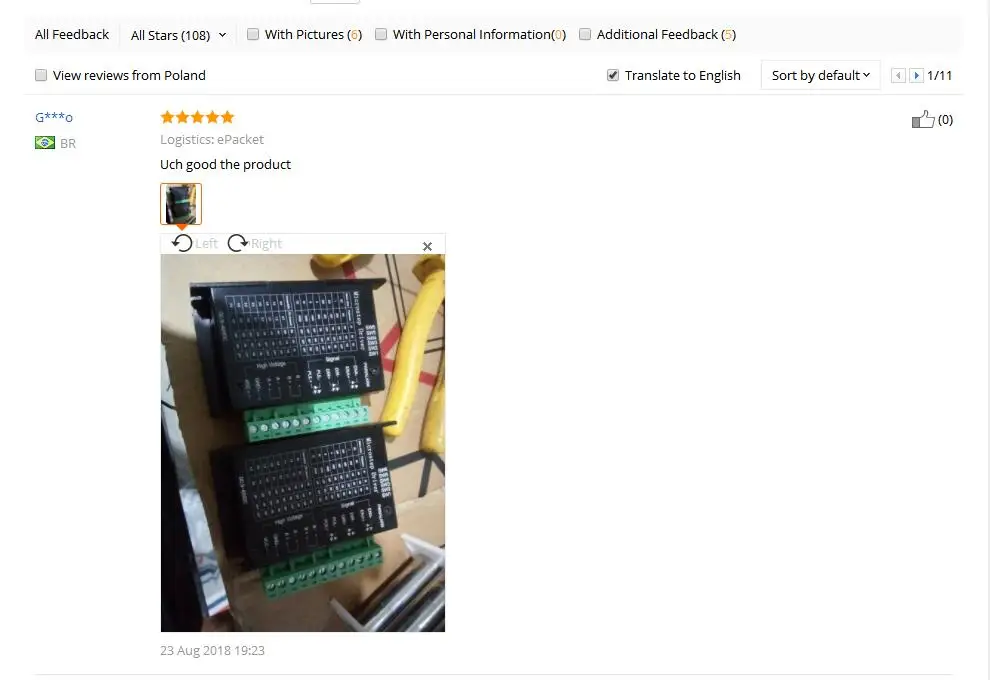990x680 pixels.
Task: Enable With Pictures filter checkbox
Action: point(253,34)
